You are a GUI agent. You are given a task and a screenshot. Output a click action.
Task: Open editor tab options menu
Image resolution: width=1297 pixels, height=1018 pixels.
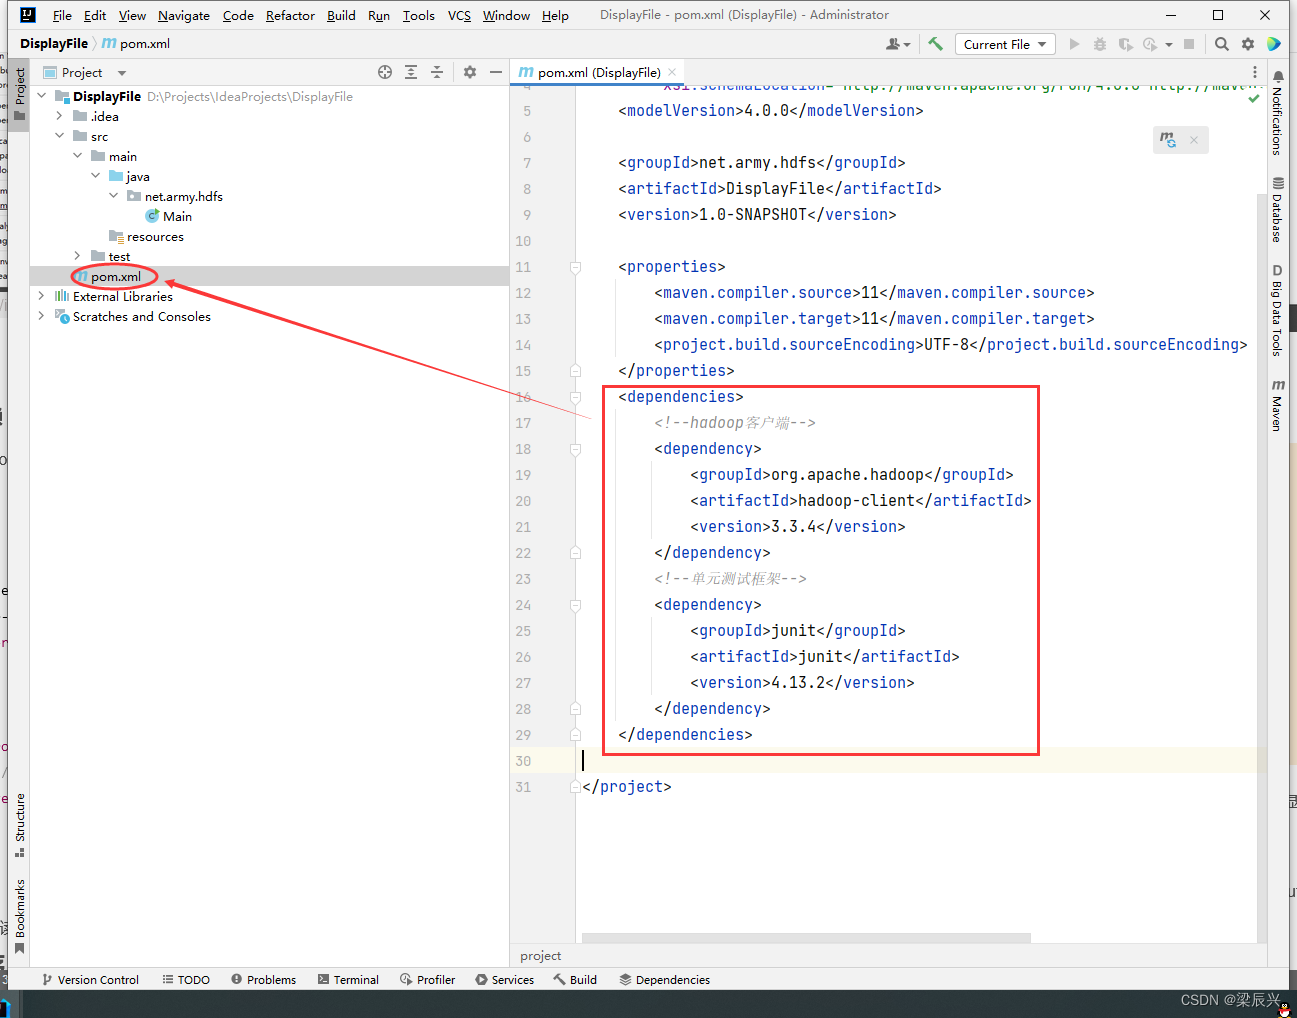[1255, 72]
